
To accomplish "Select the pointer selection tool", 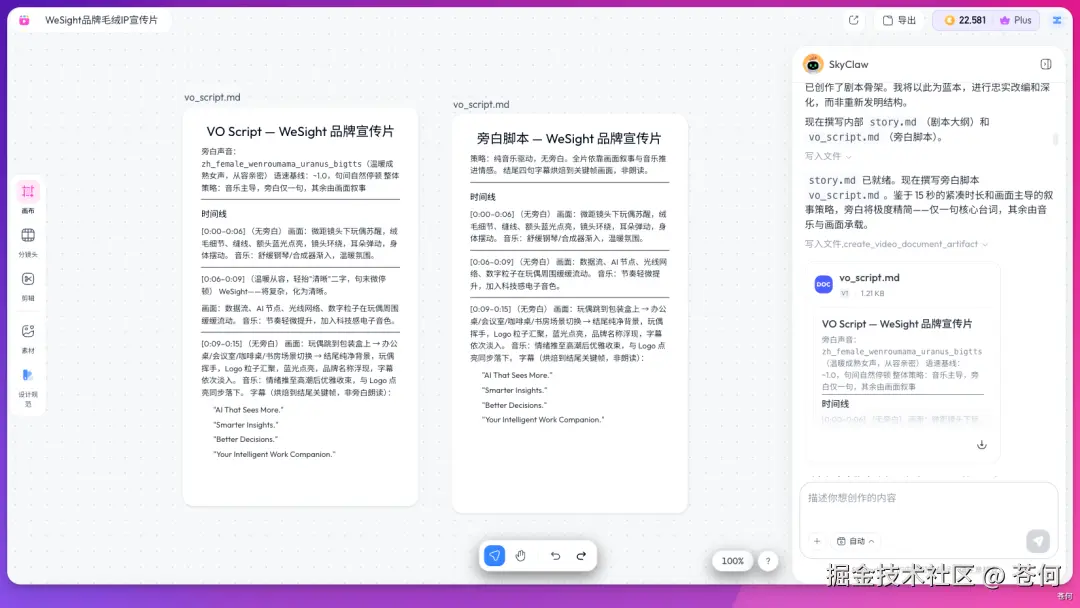I will pos(495,556).
